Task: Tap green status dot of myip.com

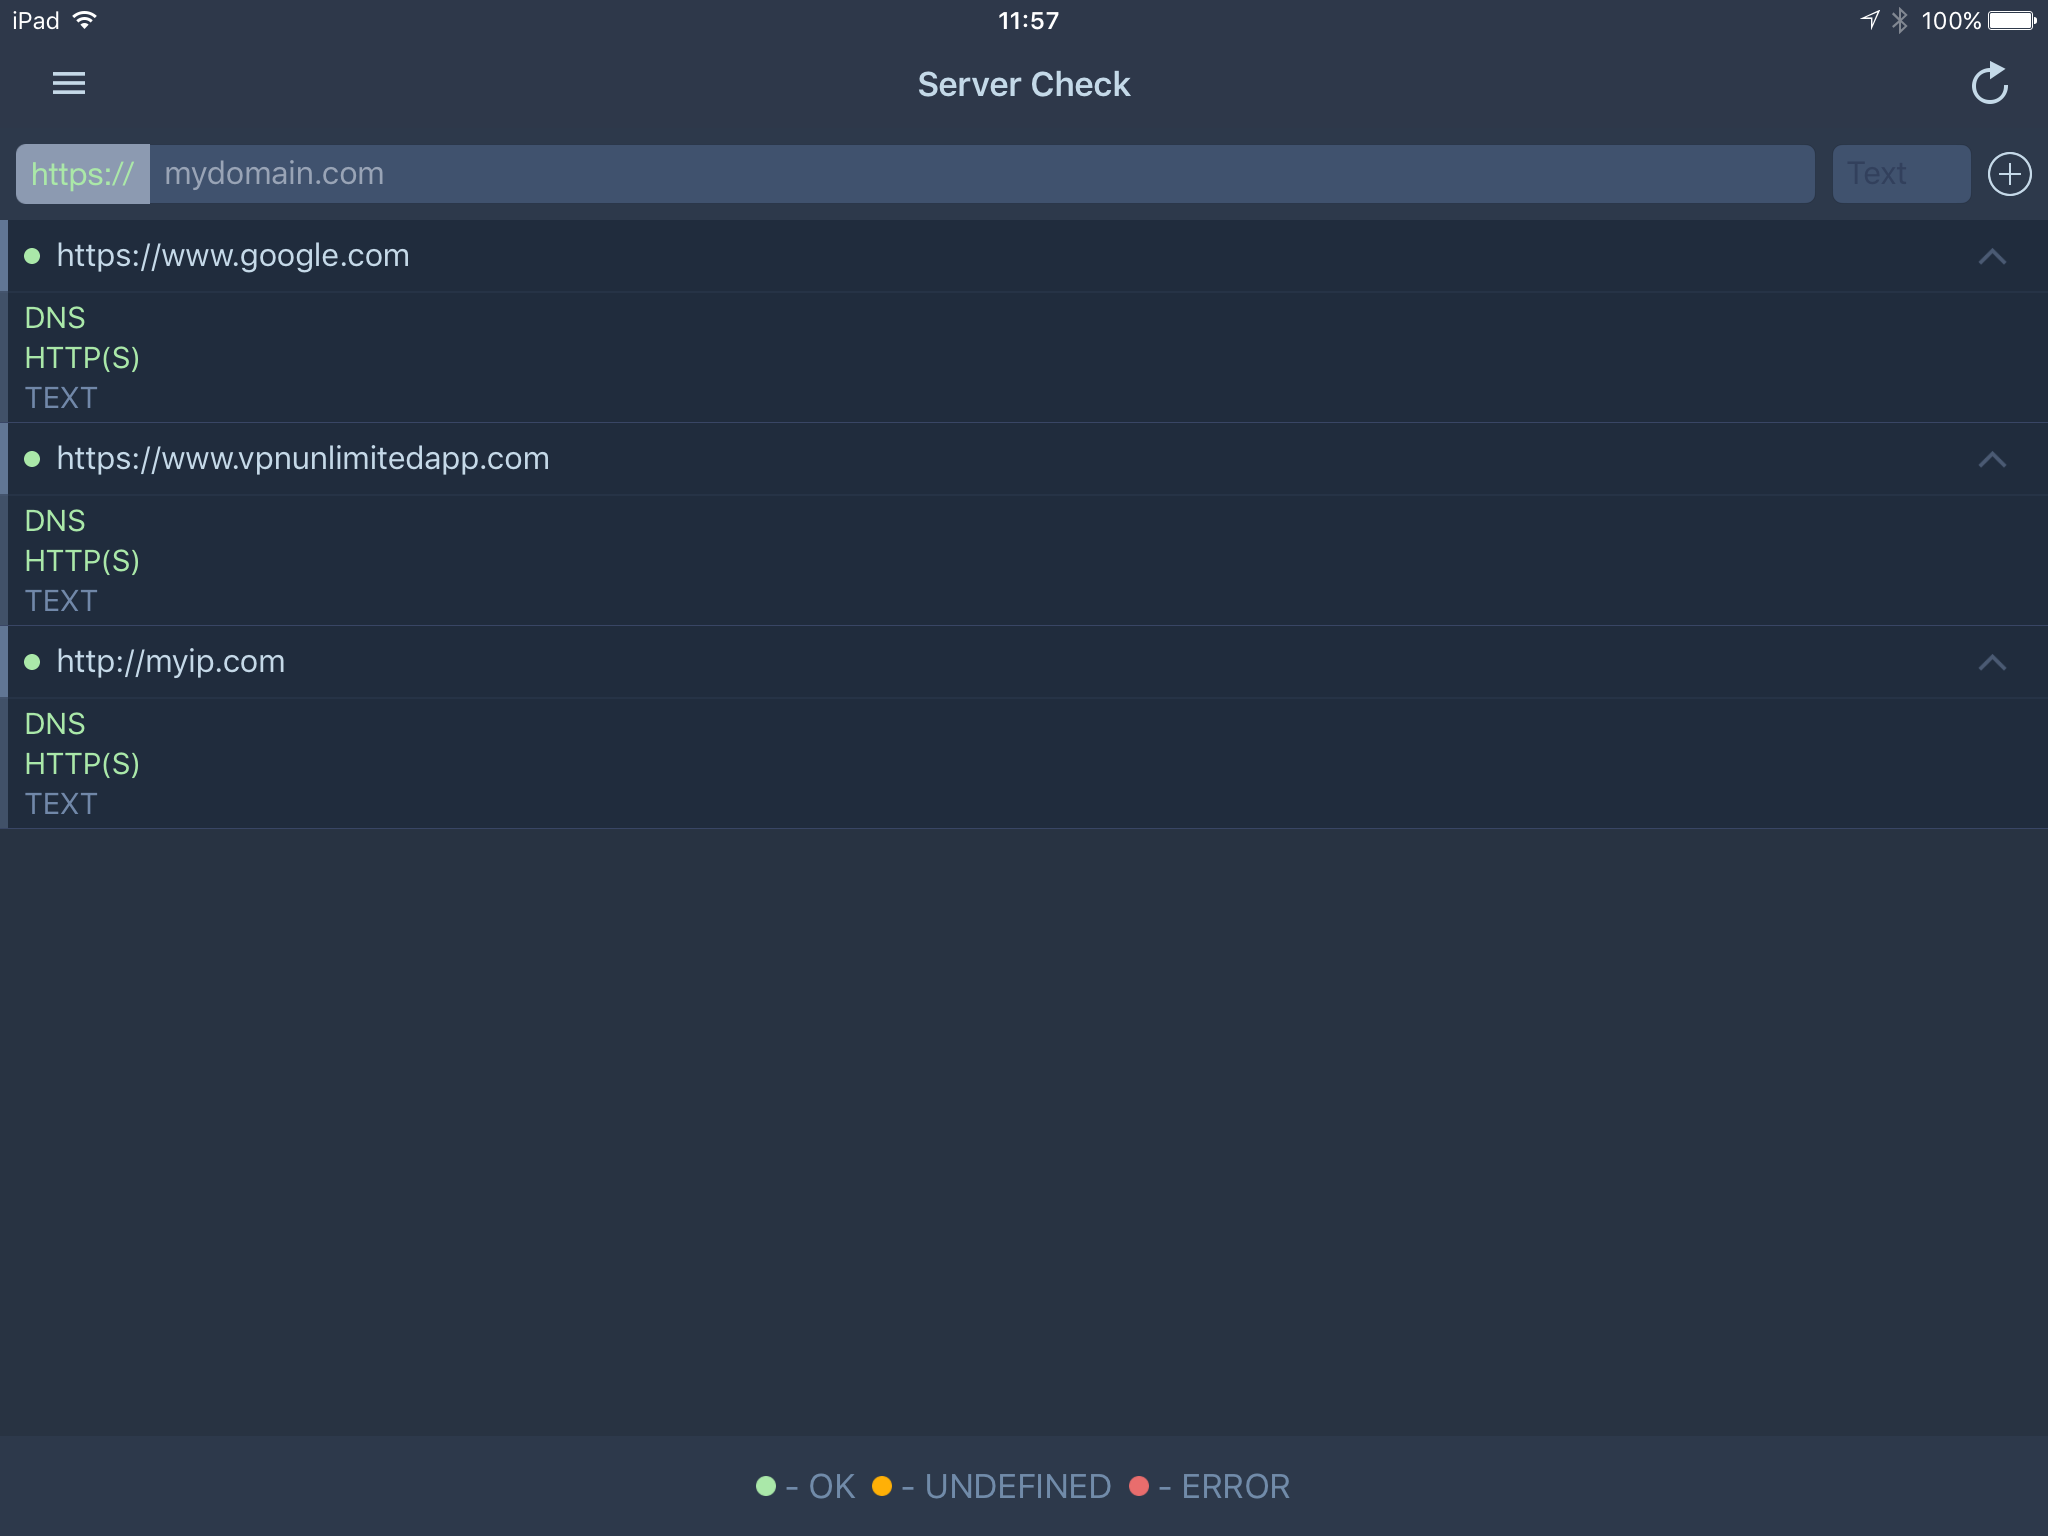Action: (x=32, y=662)
